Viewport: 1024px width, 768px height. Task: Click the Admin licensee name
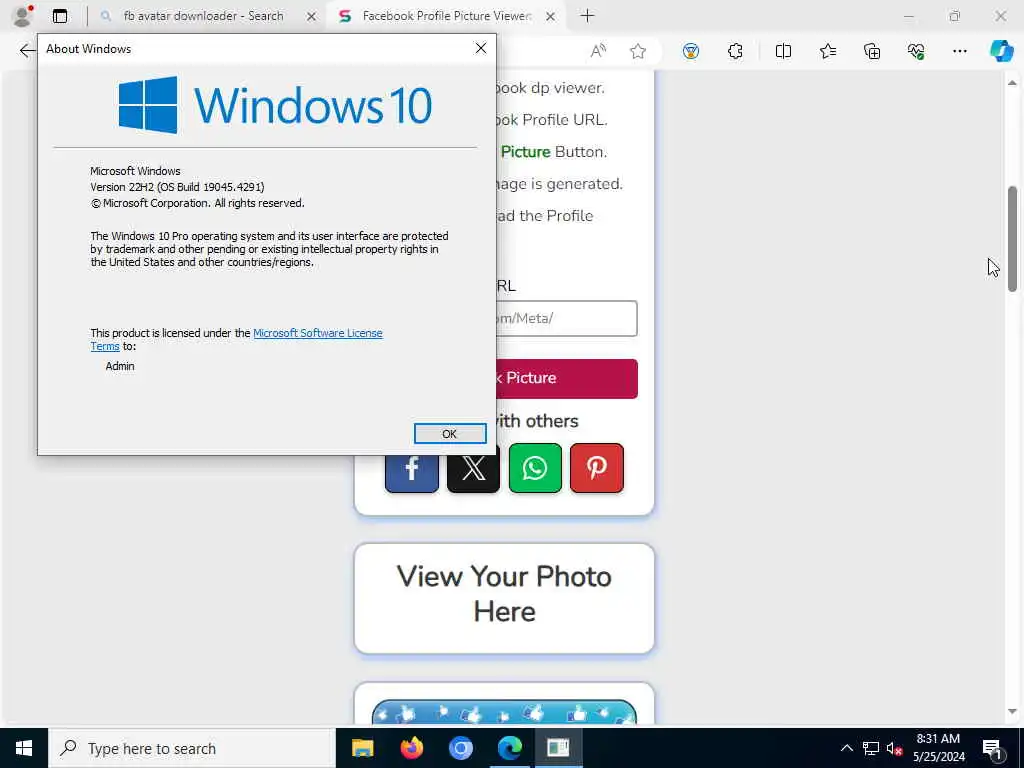(x=120, y=366)
